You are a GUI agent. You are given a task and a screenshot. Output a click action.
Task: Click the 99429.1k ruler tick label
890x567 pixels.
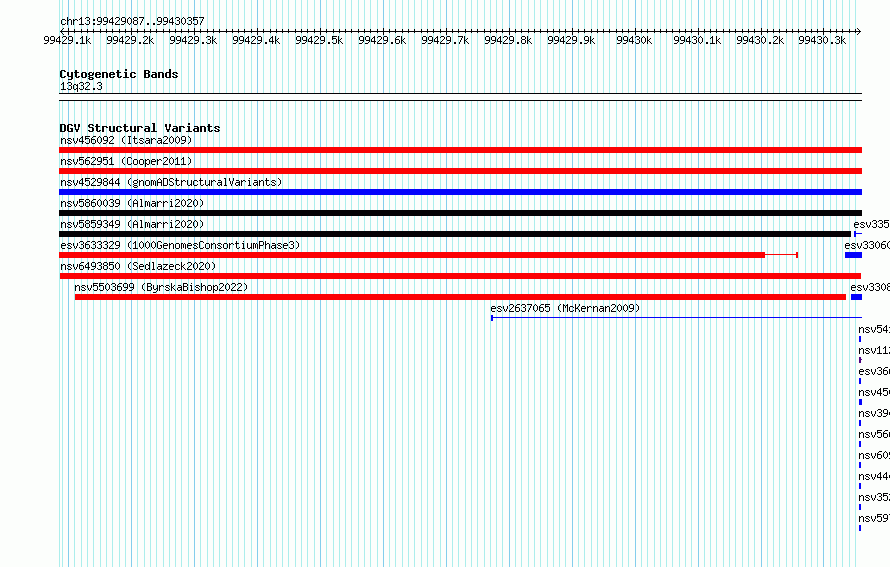(x=67, y=40)
